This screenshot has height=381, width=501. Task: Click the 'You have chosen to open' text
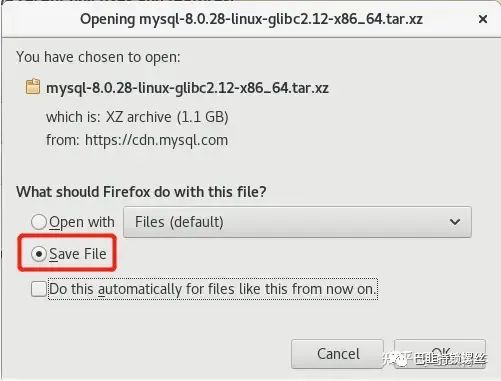point(98,57)
